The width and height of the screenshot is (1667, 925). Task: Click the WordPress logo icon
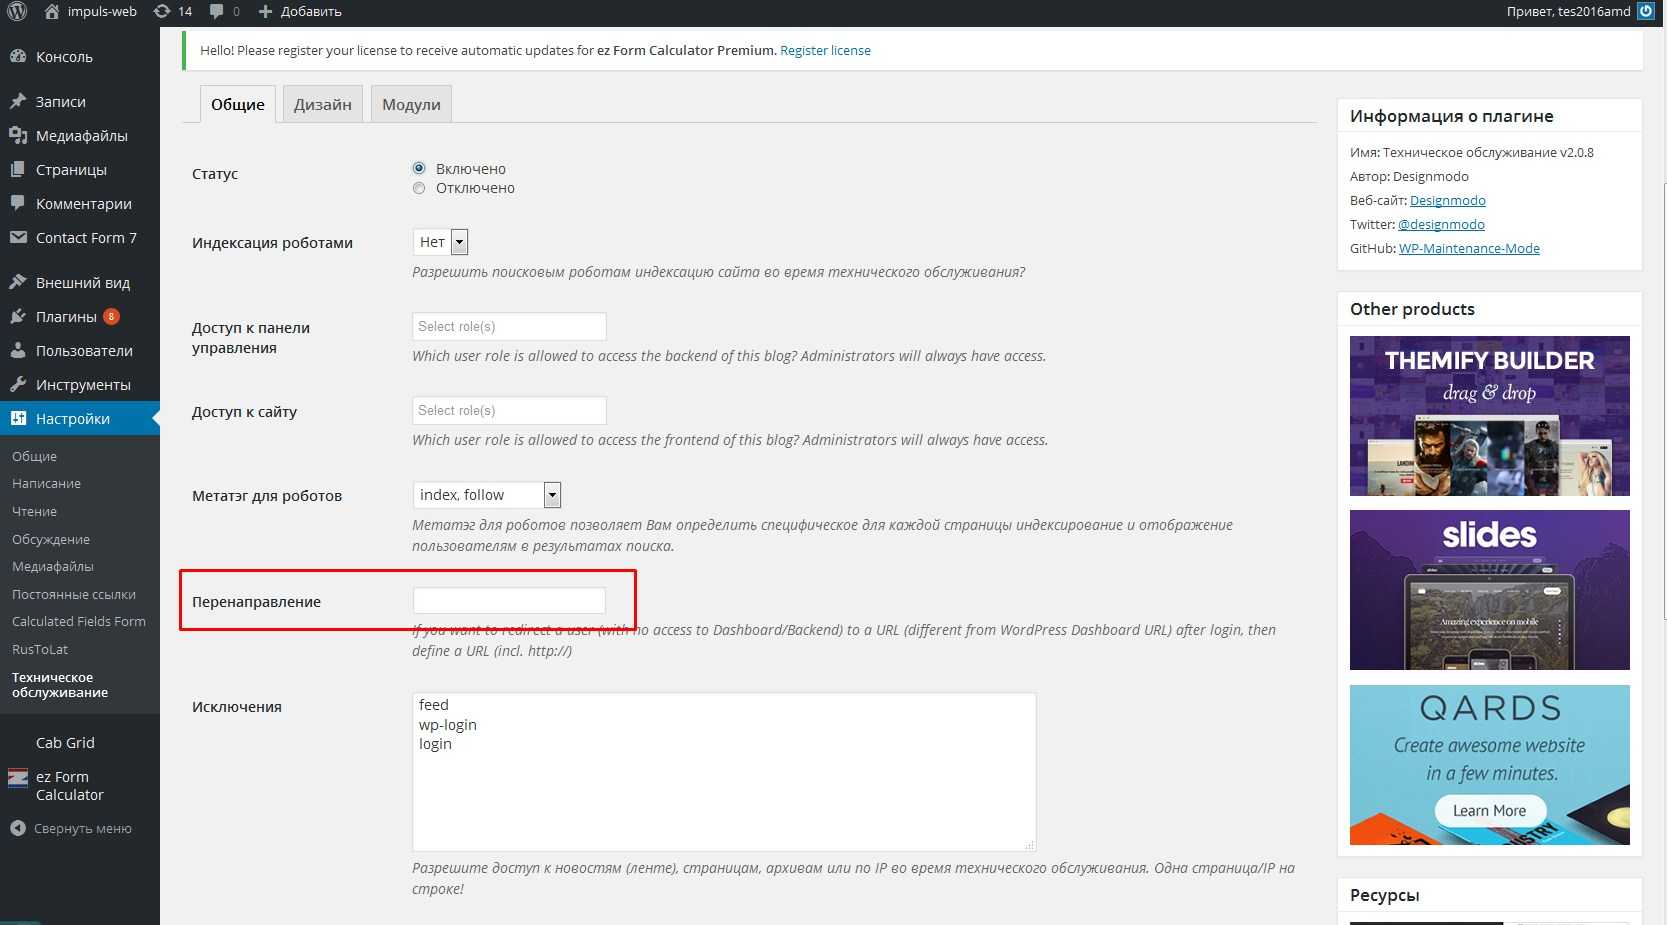point(17,11)
